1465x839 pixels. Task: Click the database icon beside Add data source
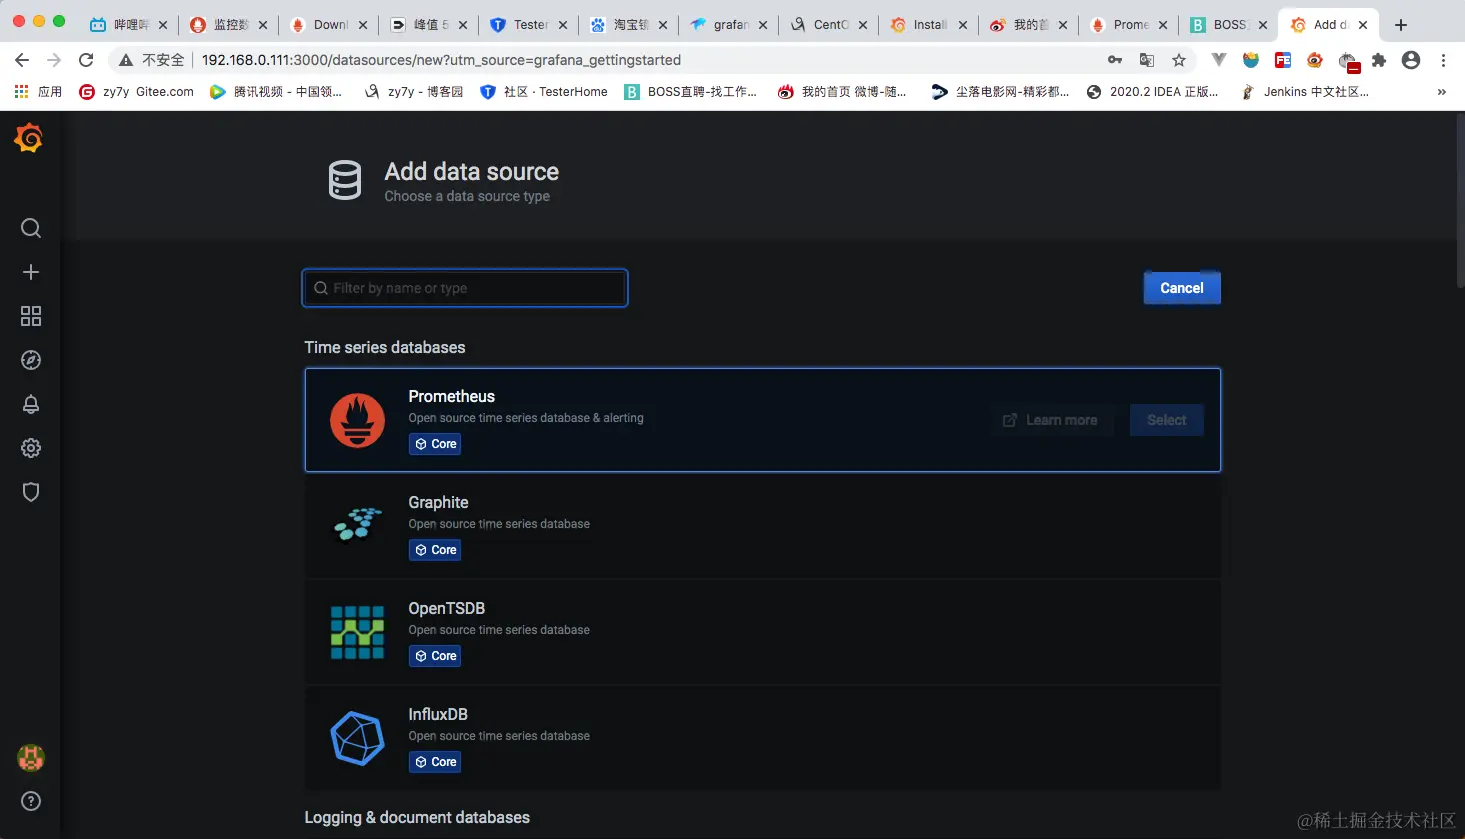pyautogui.click(x=345, y=180)
